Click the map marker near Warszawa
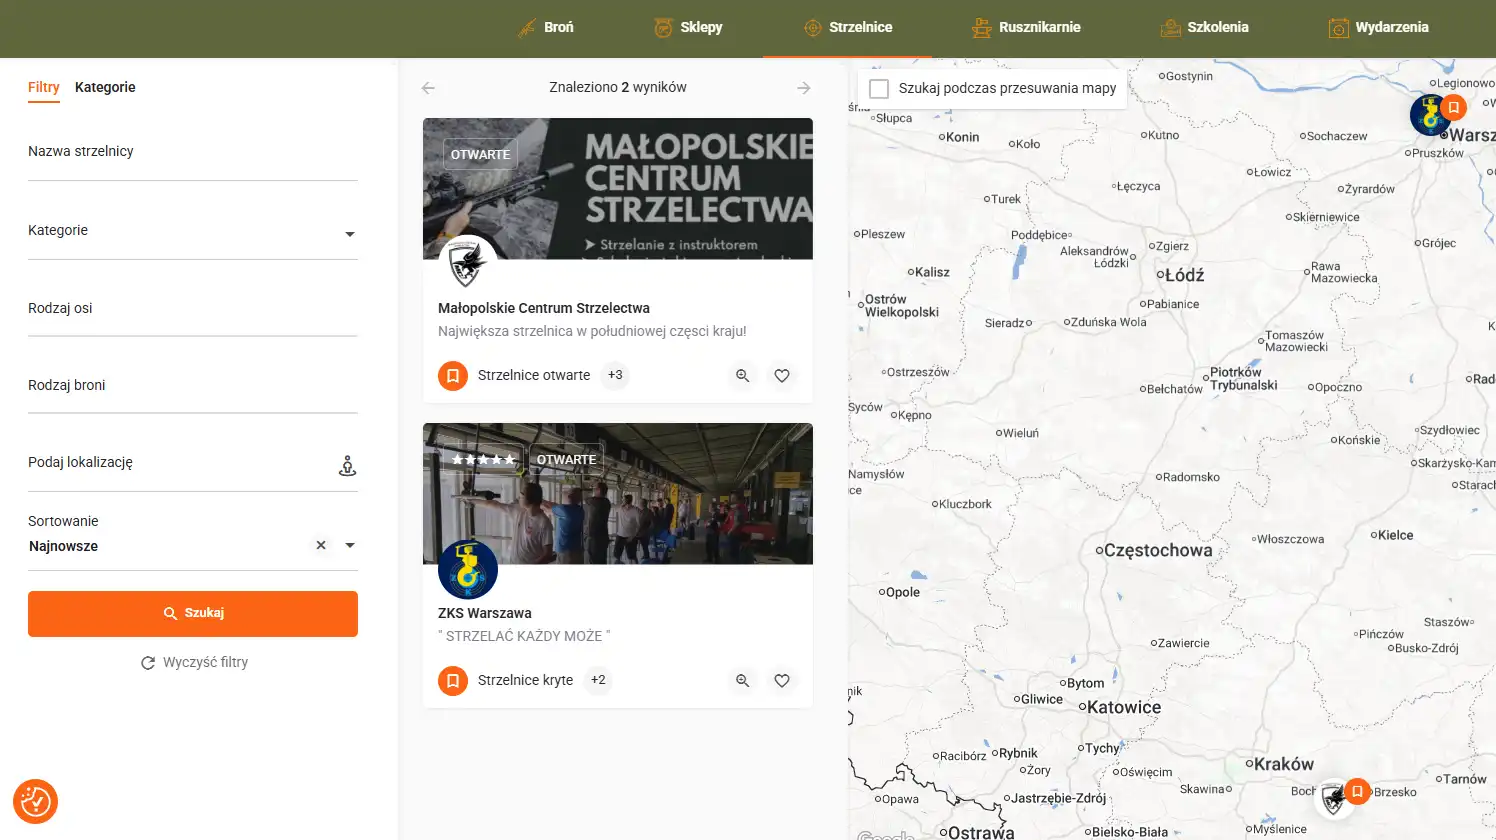 [x=1431, y=115]
